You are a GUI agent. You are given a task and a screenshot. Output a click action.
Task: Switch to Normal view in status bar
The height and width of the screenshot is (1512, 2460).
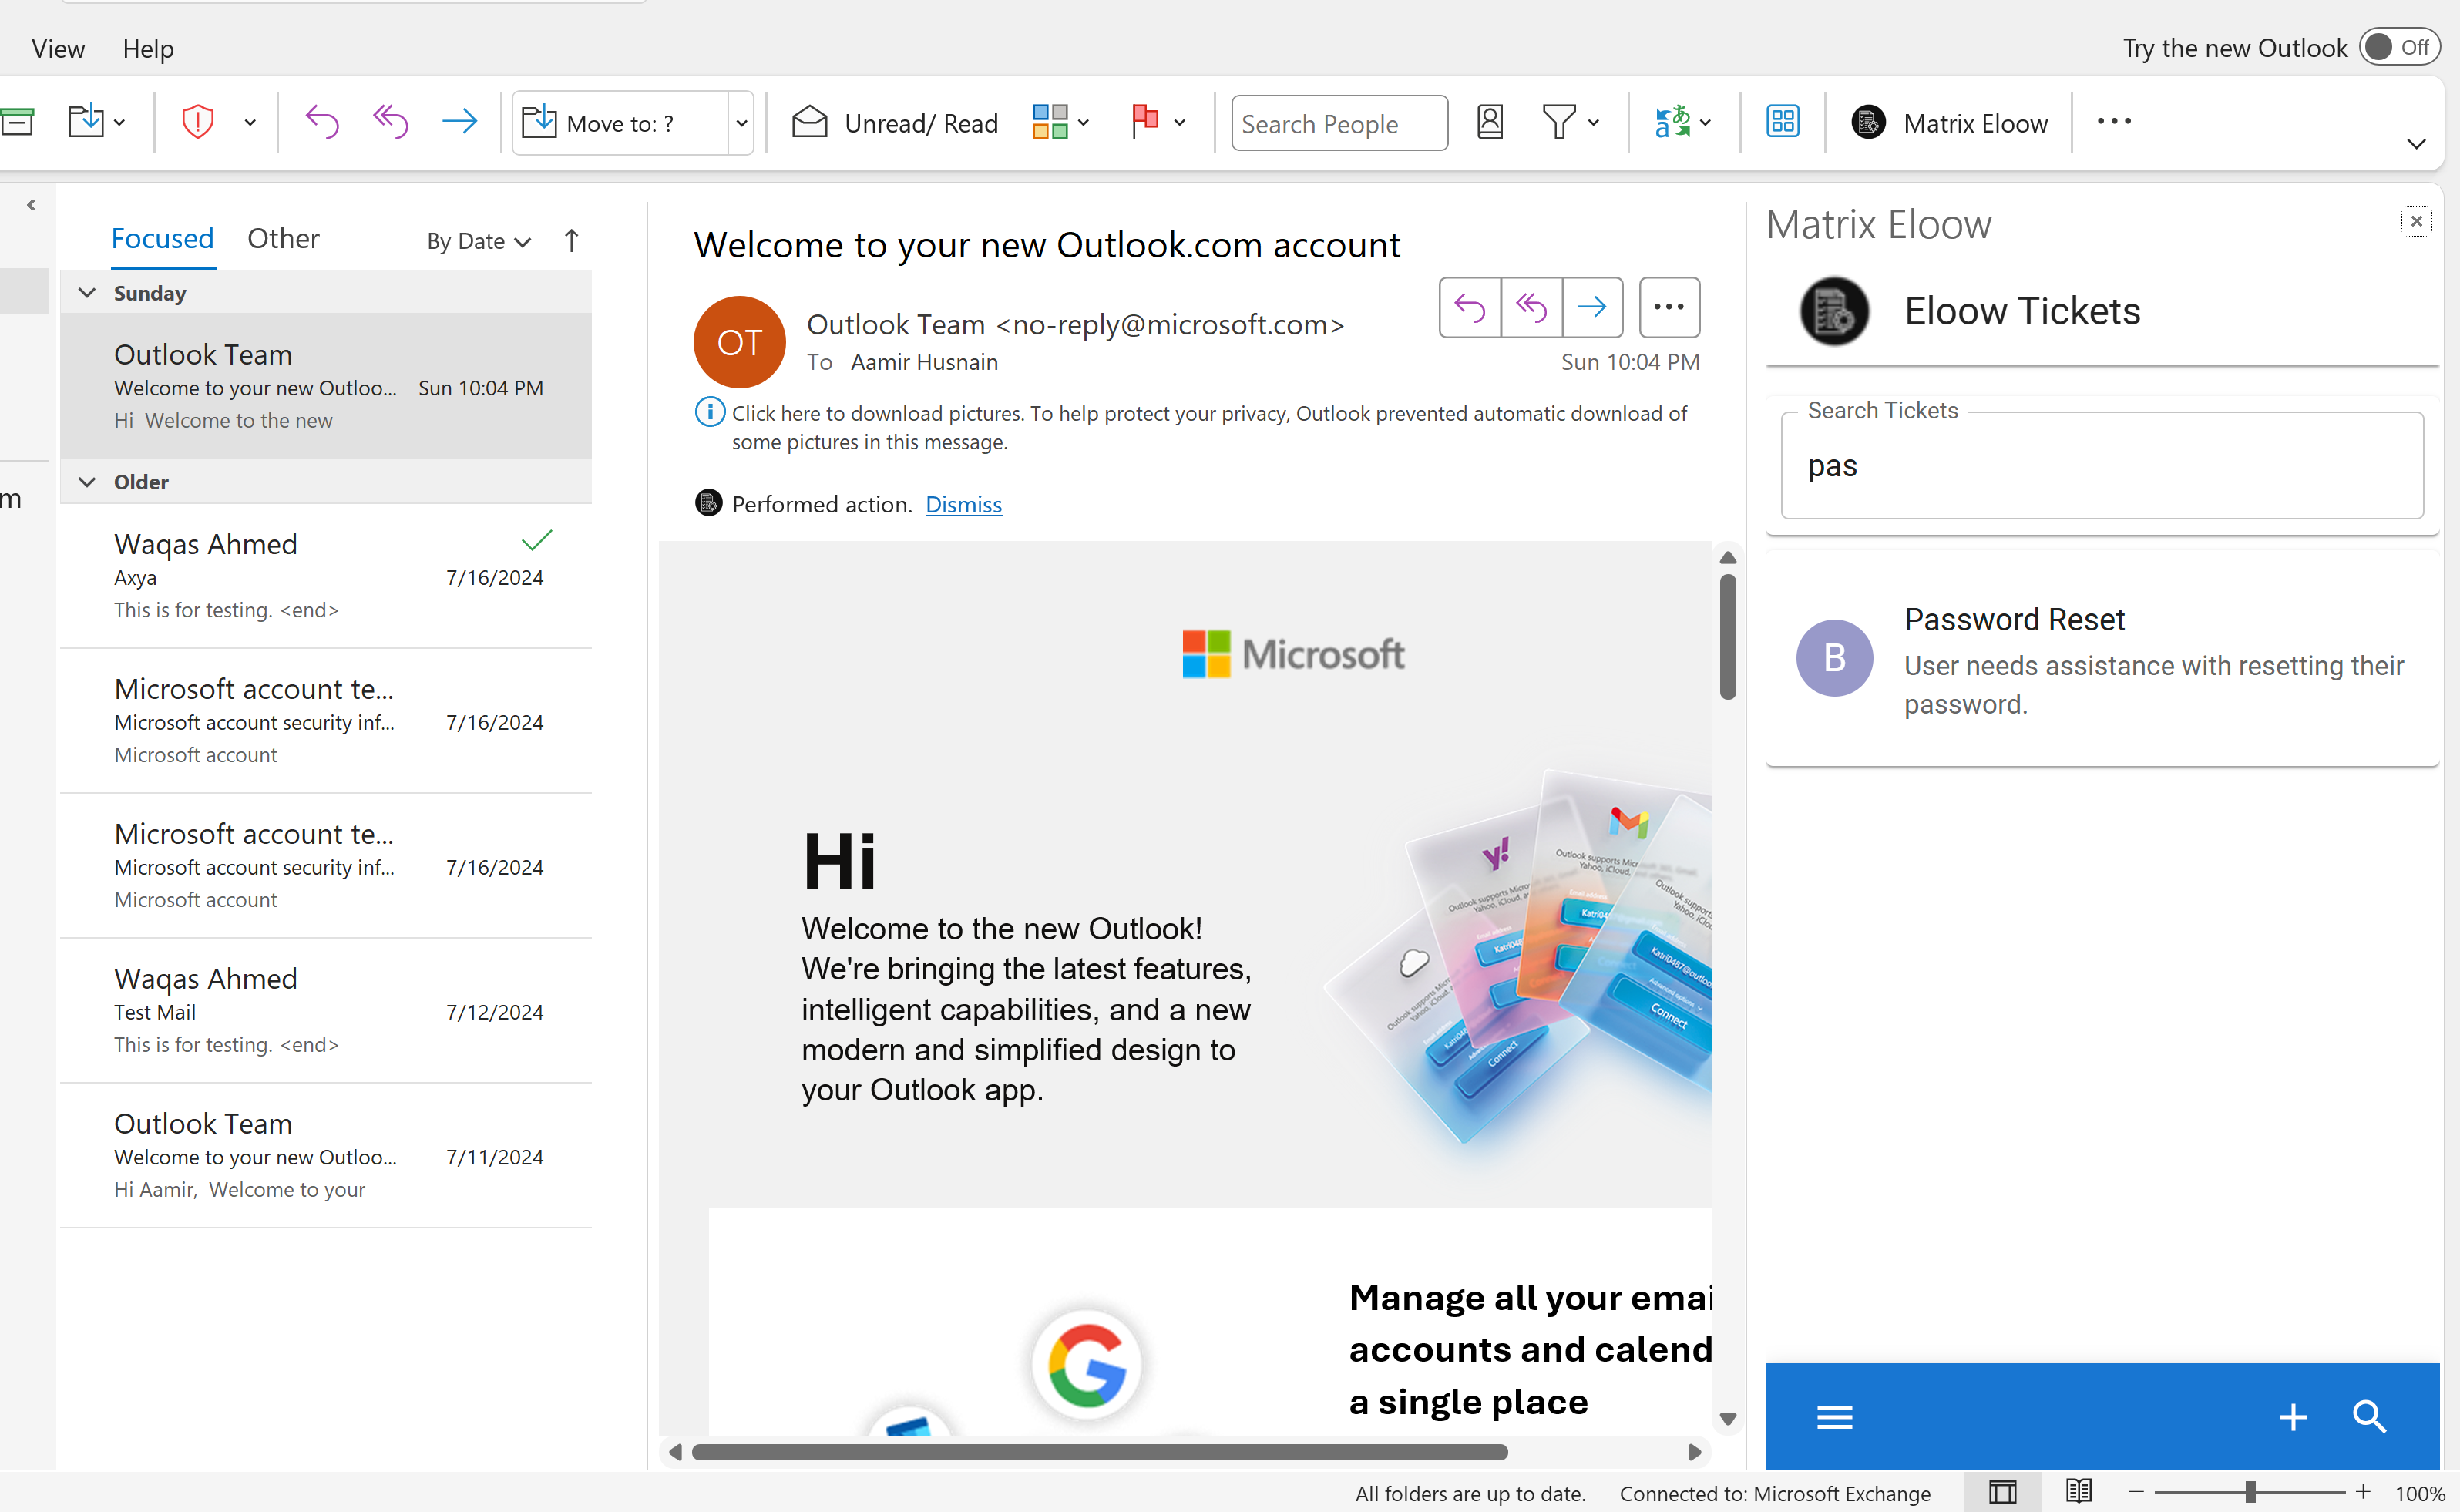(x=2002, y=1493)
